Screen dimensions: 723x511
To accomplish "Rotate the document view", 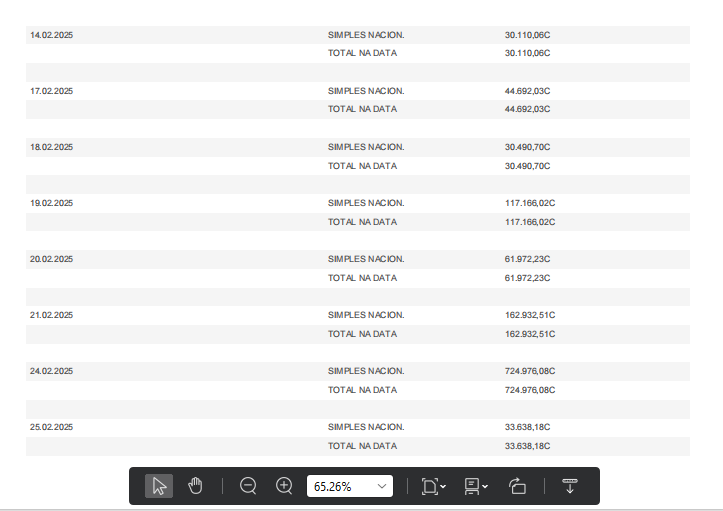I will (x=517, y=486).
